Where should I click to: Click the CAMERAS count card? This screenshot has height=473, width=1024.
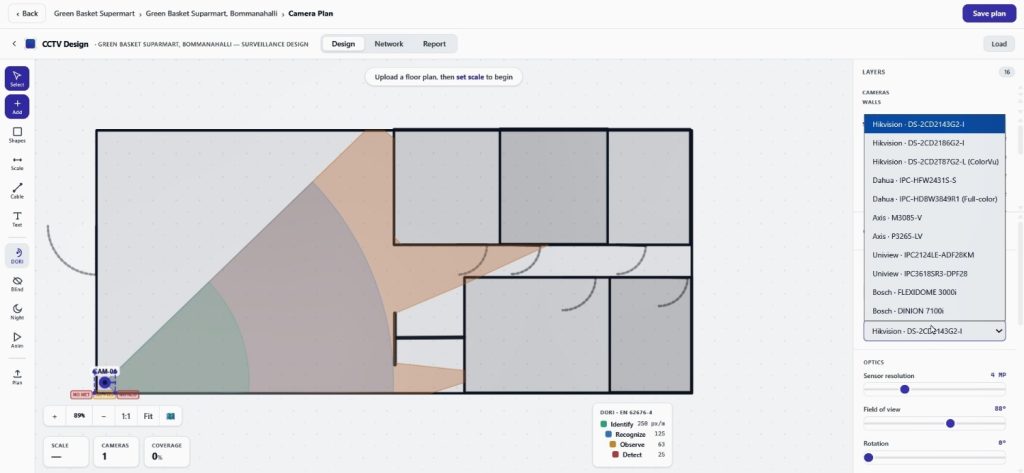(116, 451)
